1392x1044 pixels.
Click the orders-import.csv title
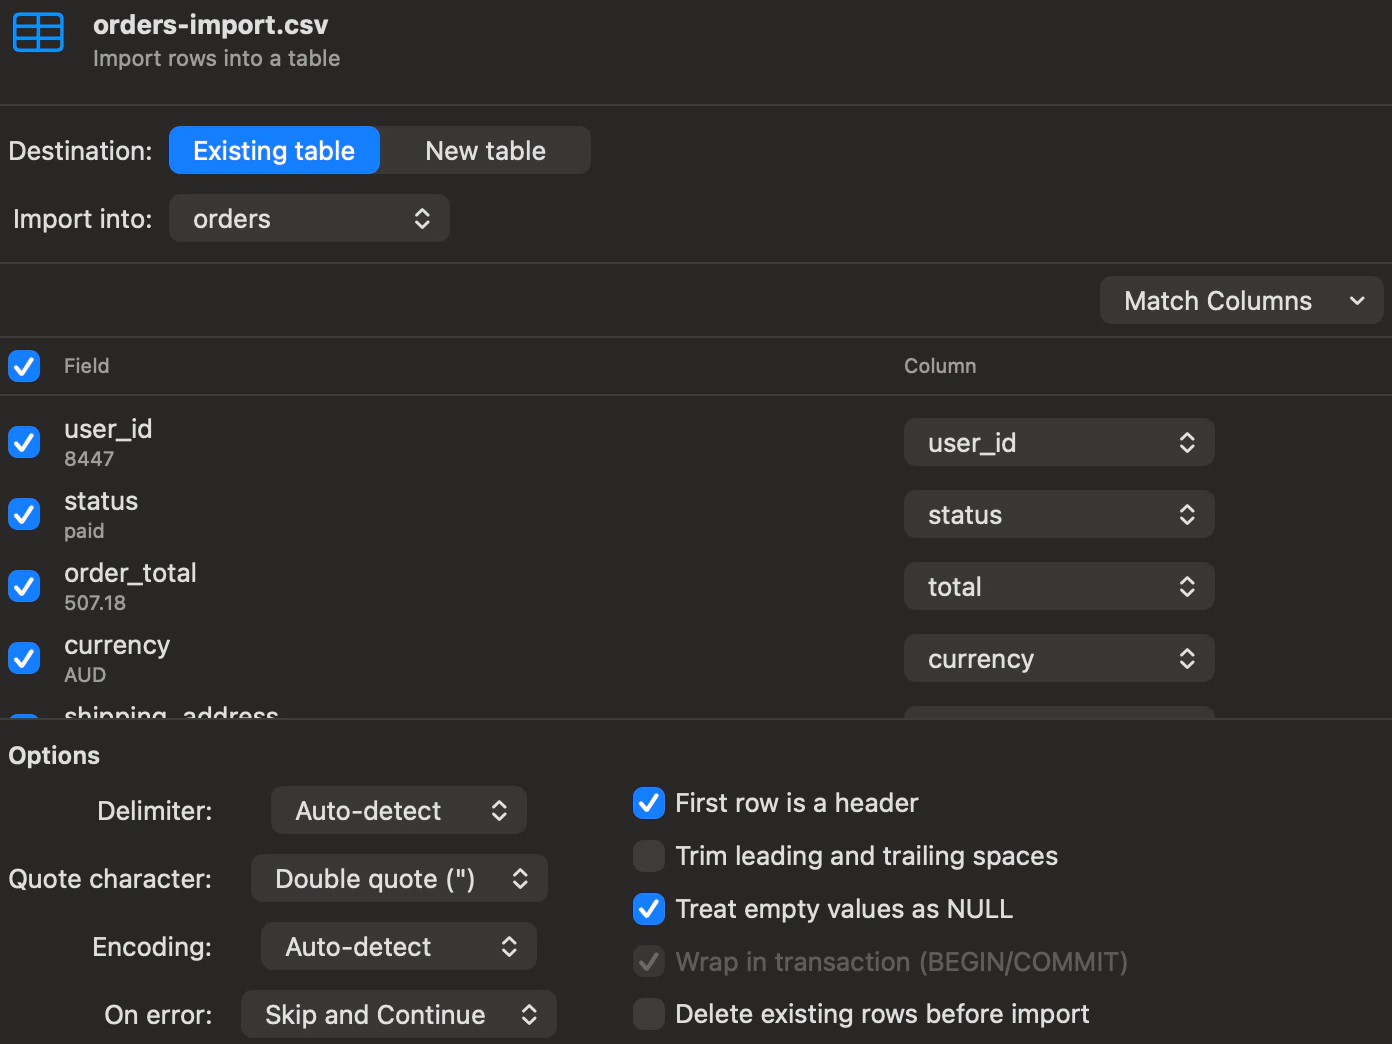click(x=210, y=25)
